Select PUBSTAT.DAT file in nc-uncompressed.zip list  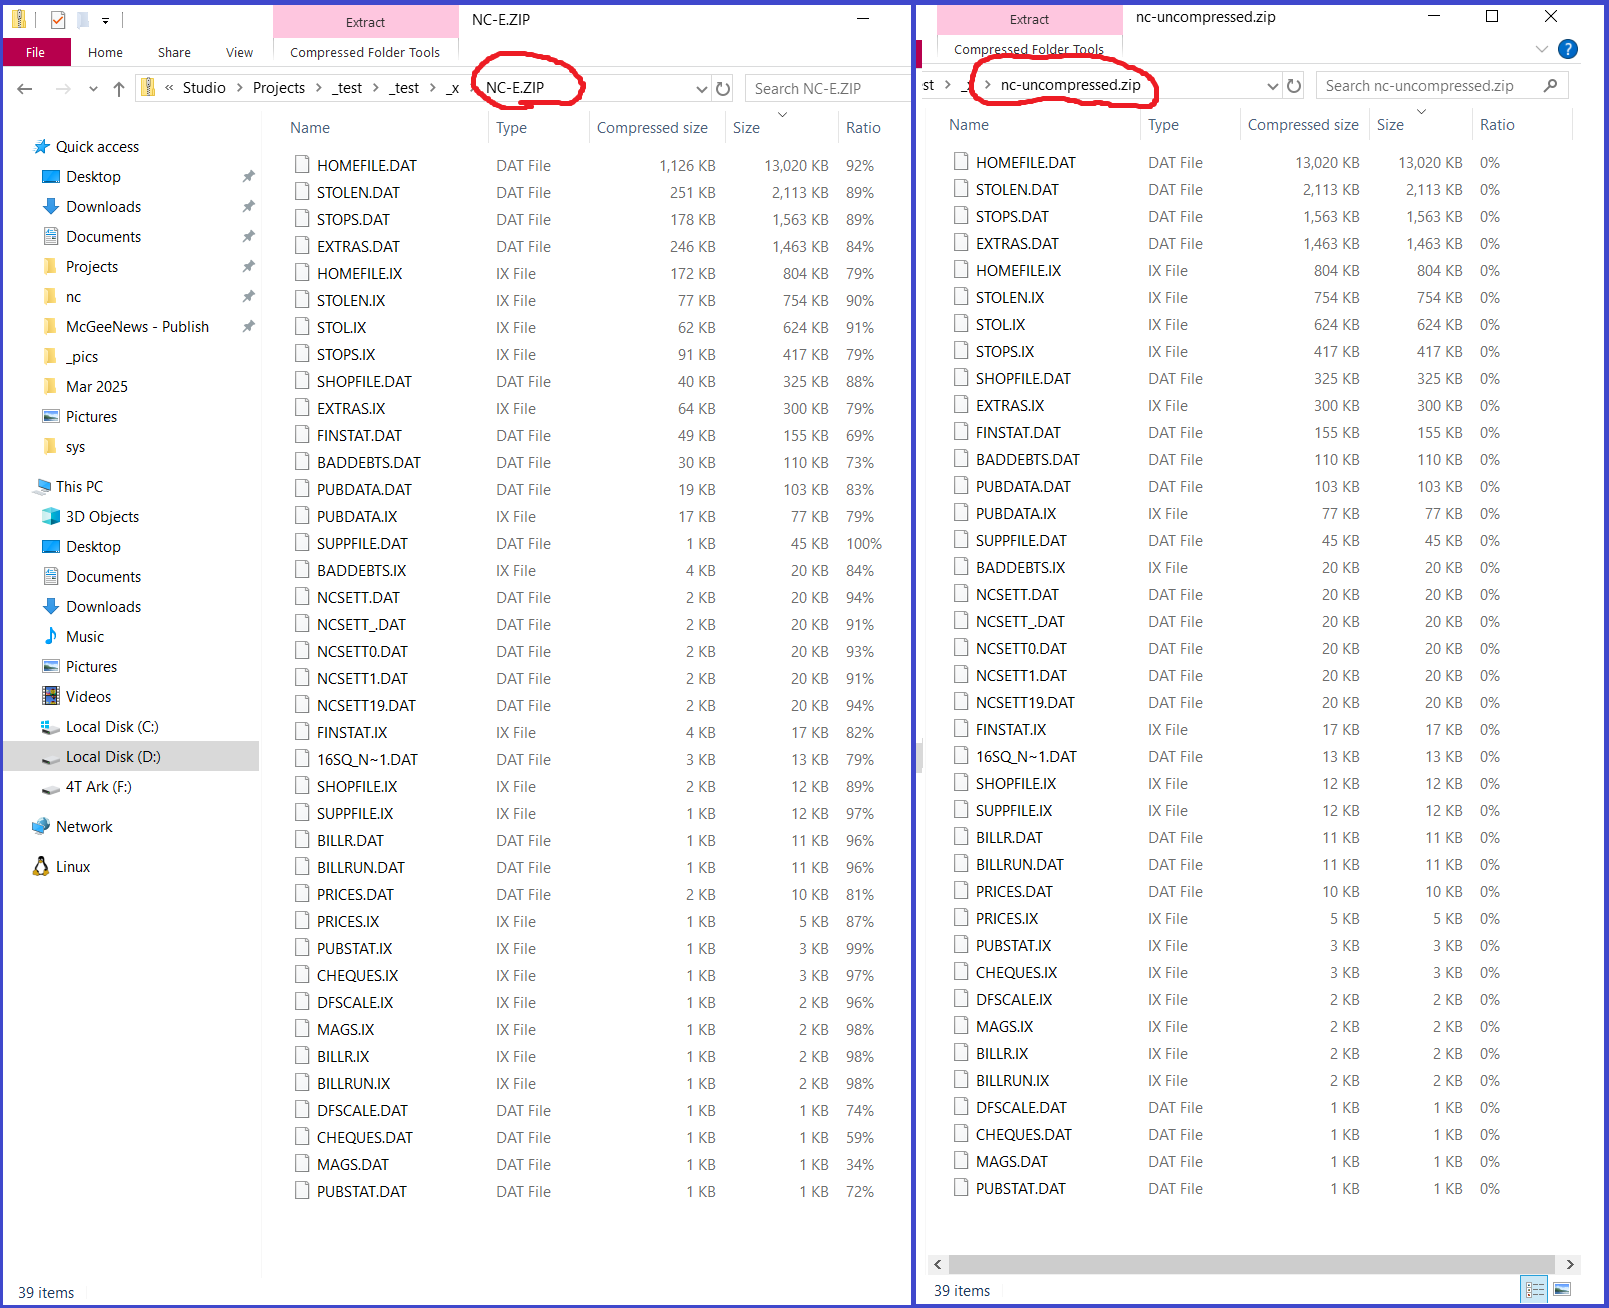[x=1021, y=1189]
